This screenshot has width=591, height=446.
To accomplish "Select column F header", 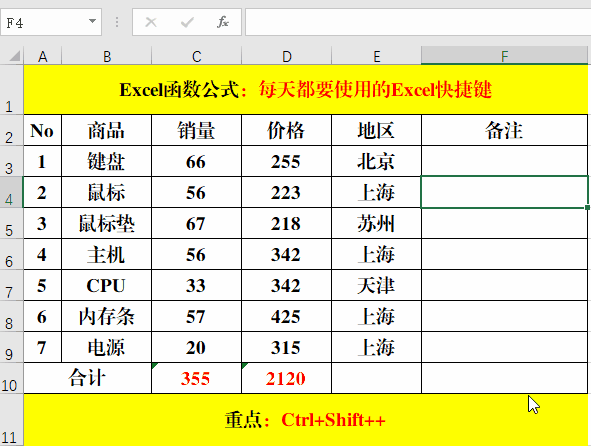I will [x=504, y=56].
